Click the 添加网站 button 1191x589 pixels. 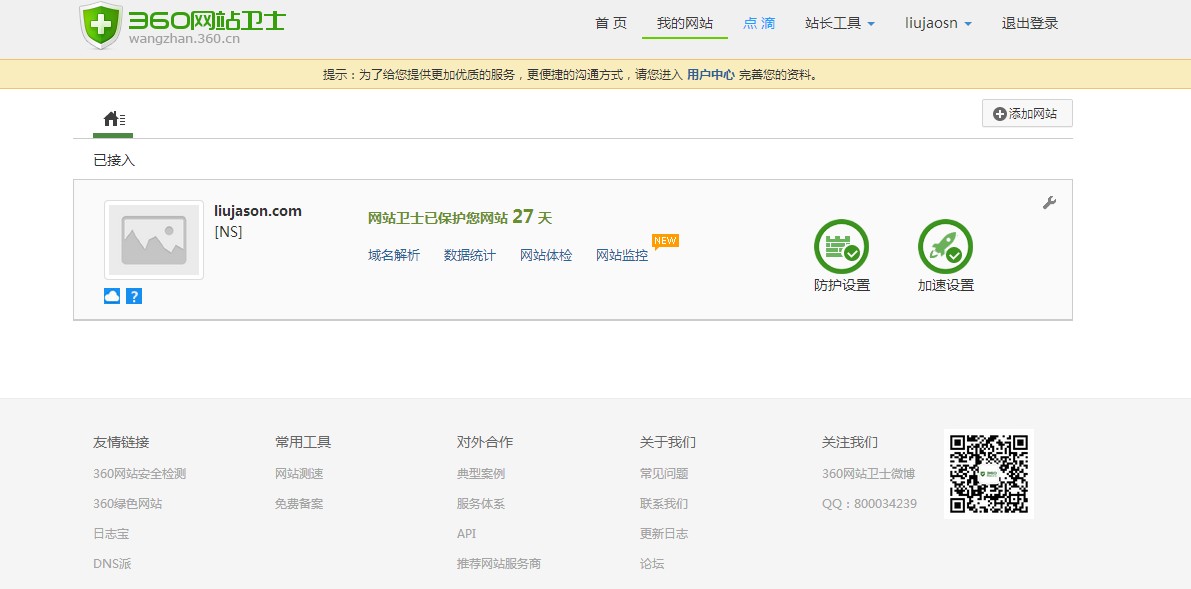click(x=1027, y=113)
